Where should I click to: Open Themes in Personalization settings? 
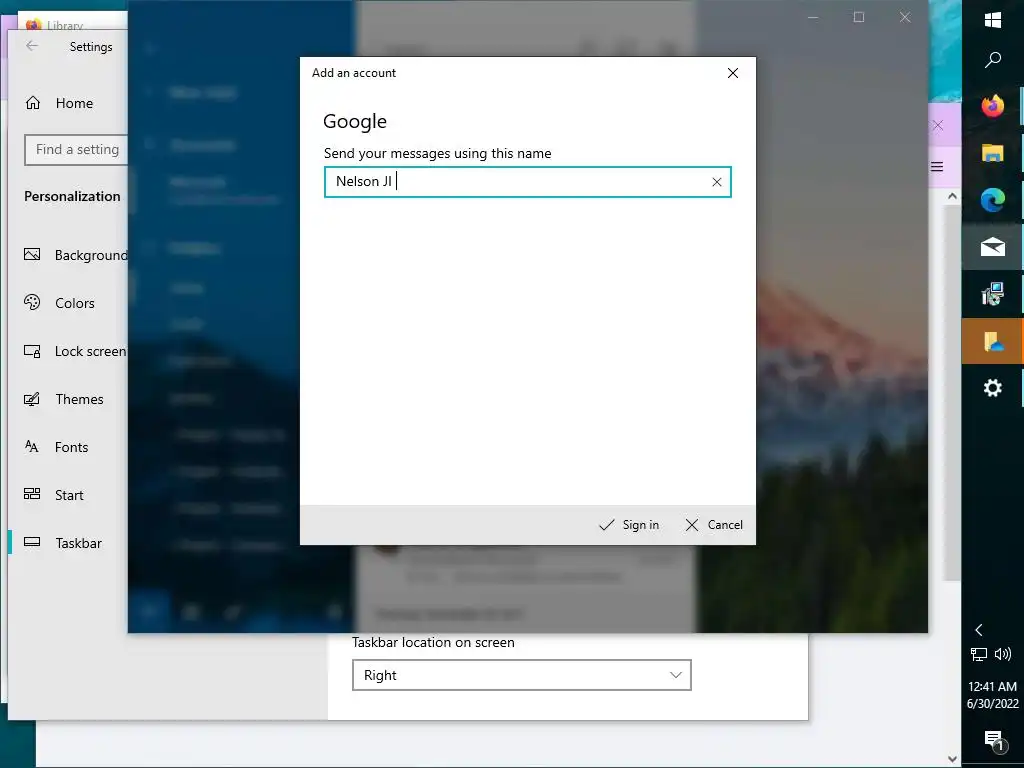click(x=63, y=399)
